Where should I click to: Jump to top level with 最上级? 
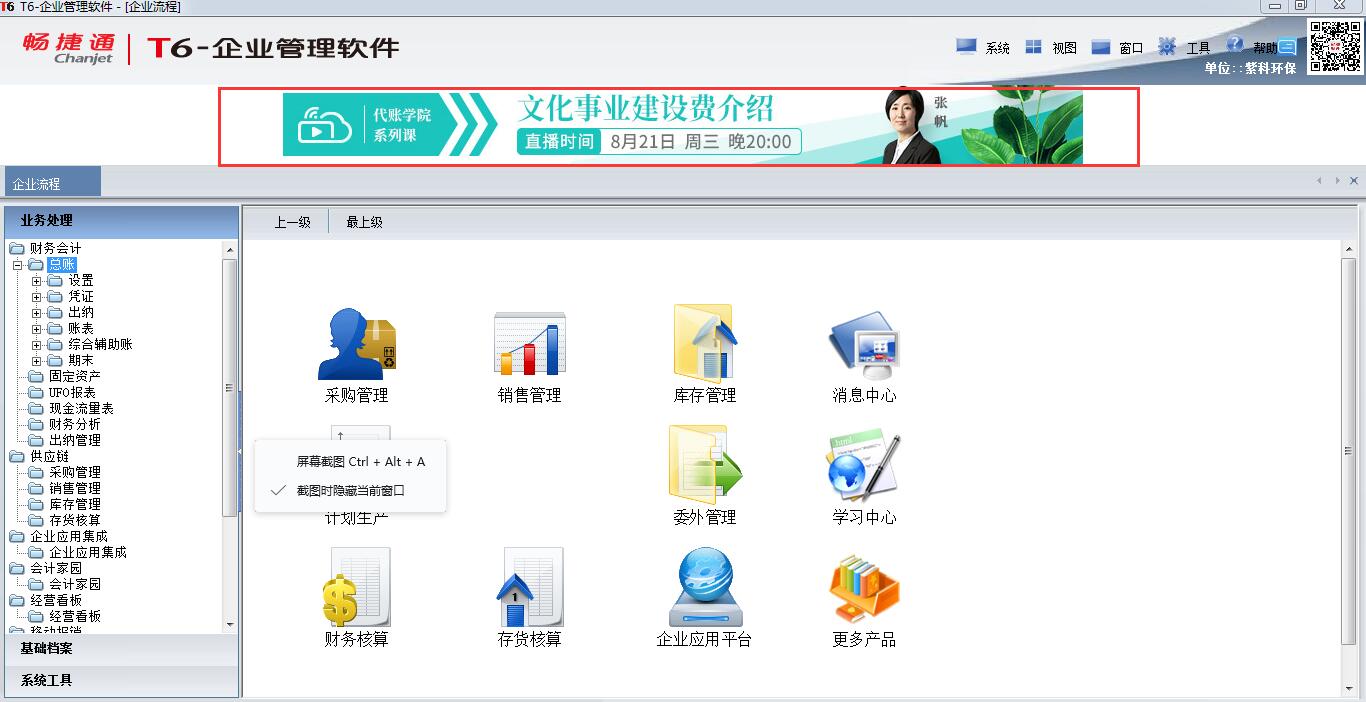tap(364, 223)
